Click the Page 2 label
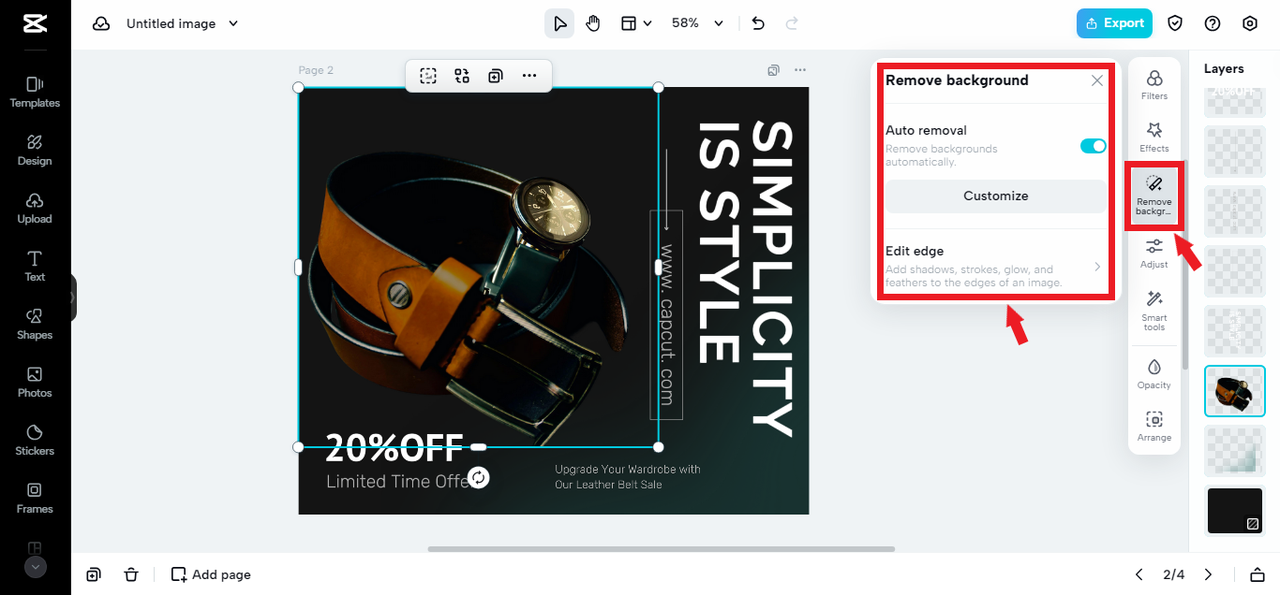The width and height of the screenshot is (1280, 595). (316, 70)
